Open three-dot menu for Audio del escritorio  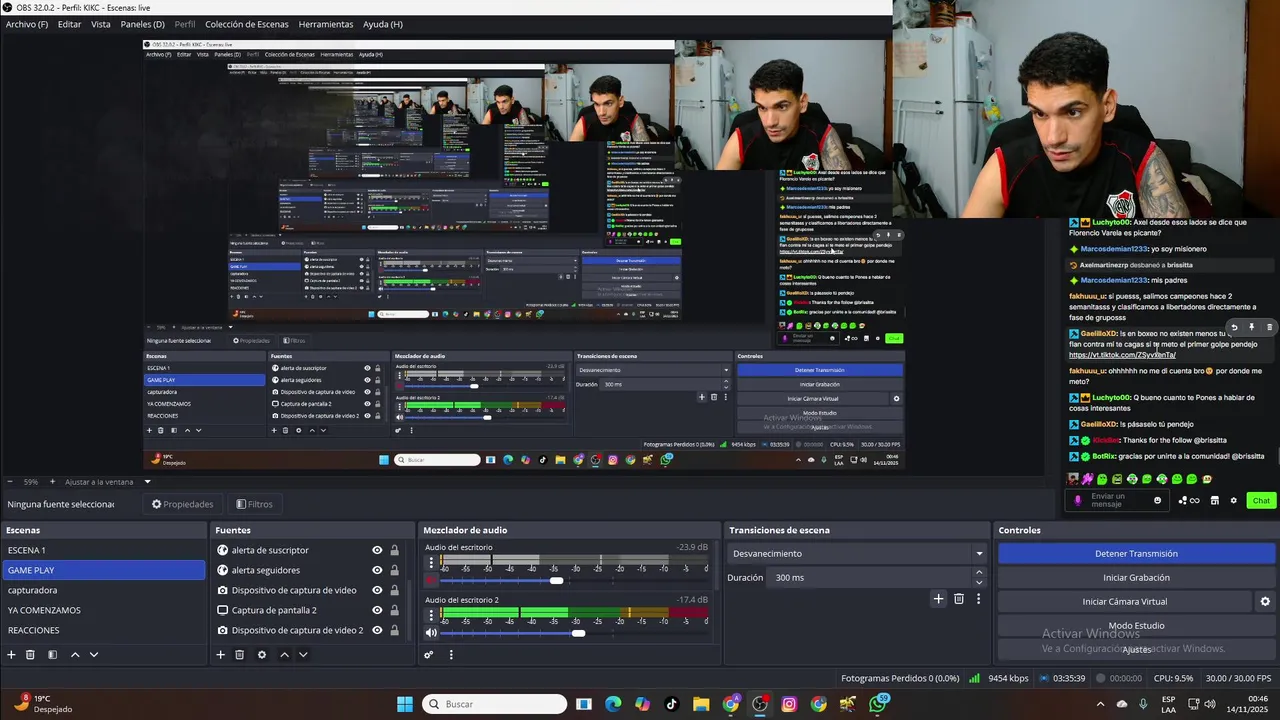pyautogui.click(x=431, y=562)
